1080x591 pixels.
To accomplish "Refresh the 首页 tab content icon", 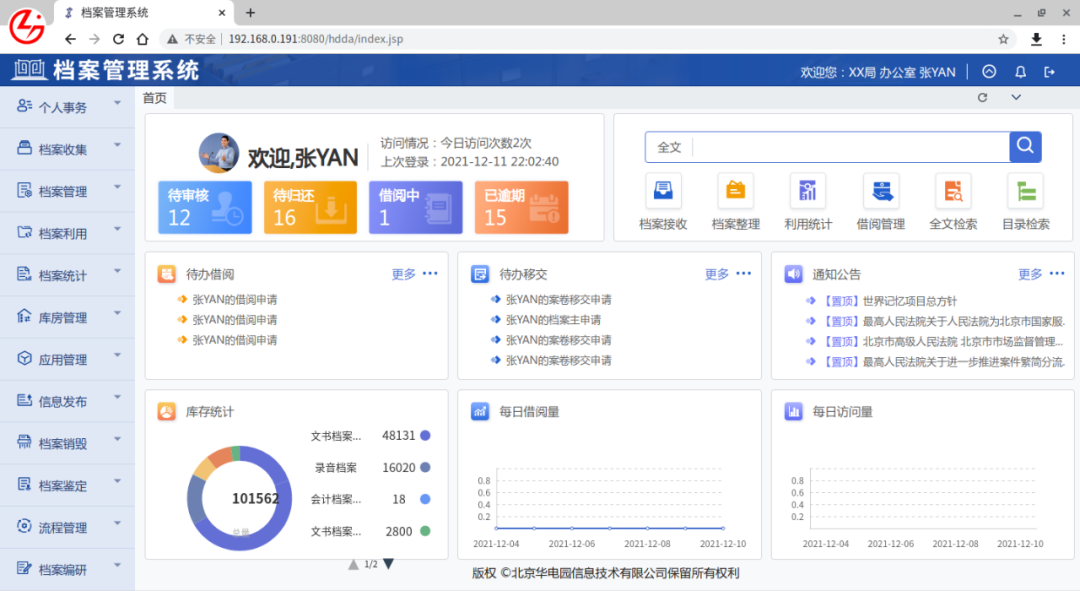I will (983, 98).
